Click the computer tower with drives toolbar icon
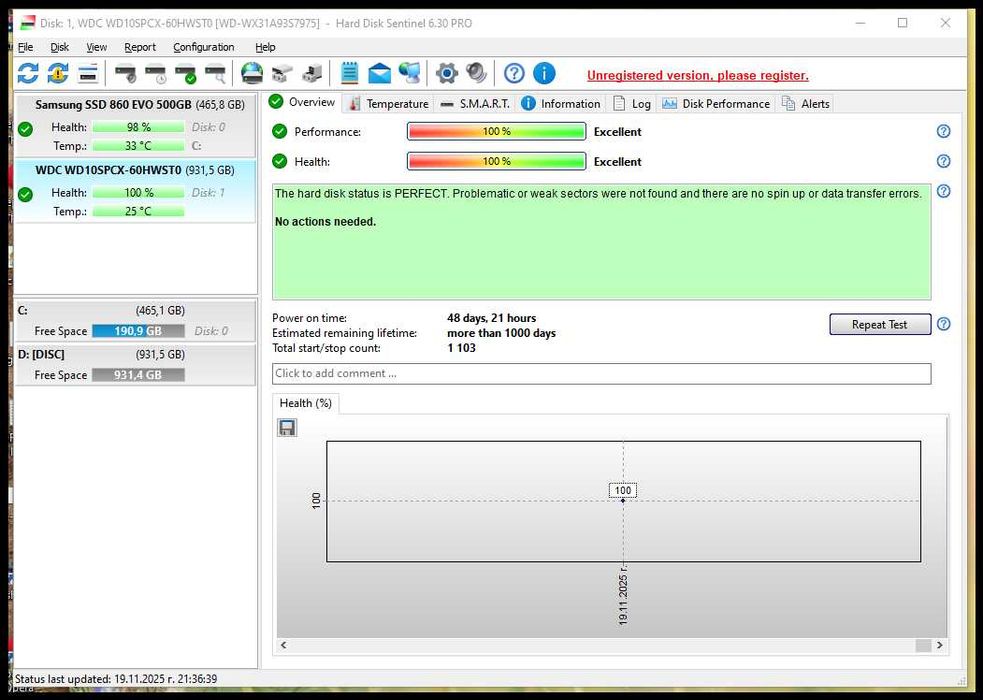The height and width of the screenshot is (700, 983). point(312,74)
